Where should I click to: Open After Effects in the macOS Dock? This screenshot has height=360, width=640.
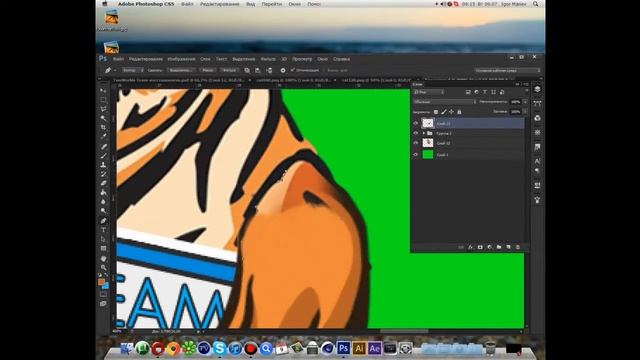point(374,348)
